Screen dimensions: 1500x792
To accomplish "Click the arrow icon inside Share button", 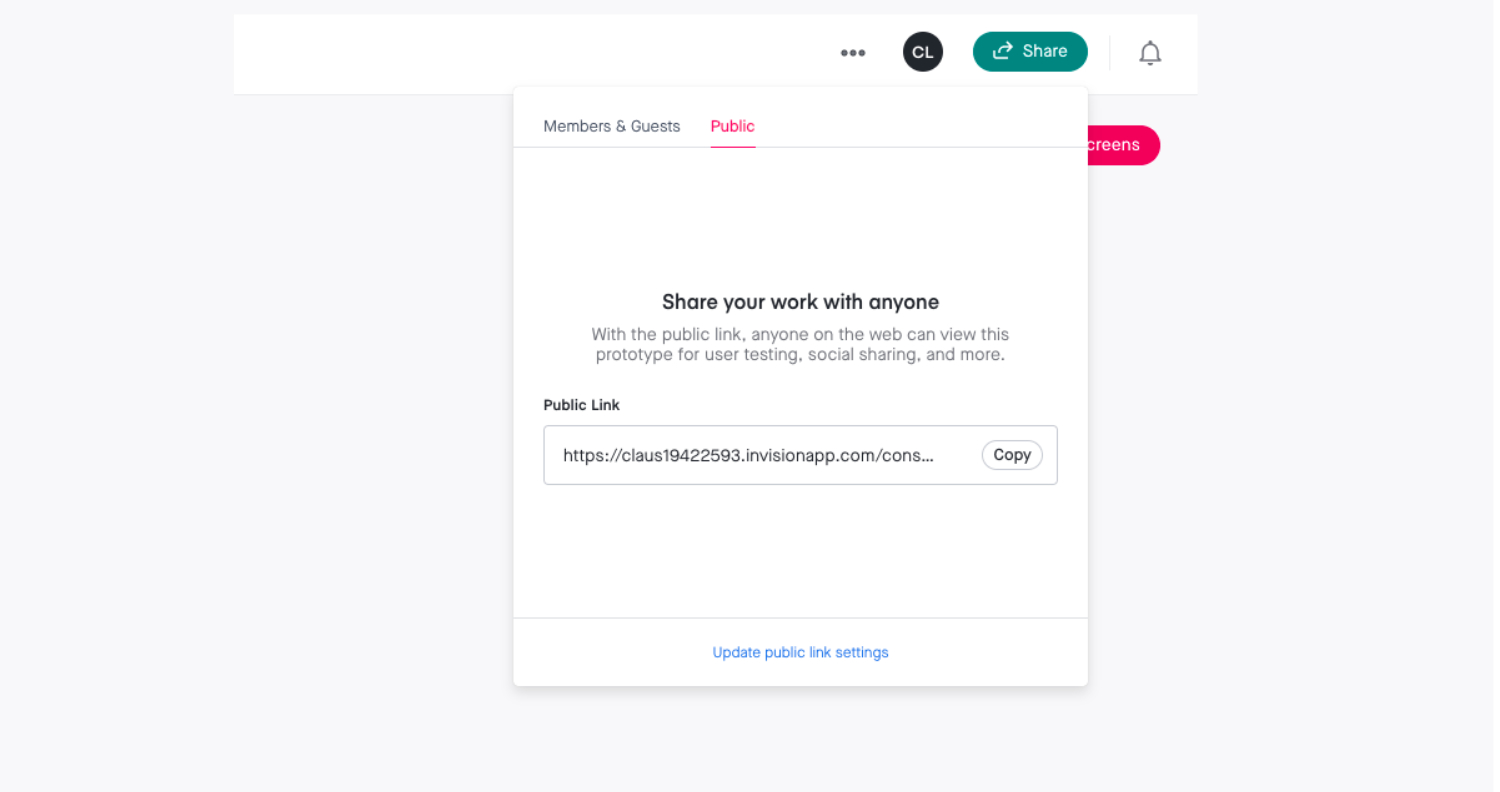I will pyautogui.click(x=1002, y=50).
